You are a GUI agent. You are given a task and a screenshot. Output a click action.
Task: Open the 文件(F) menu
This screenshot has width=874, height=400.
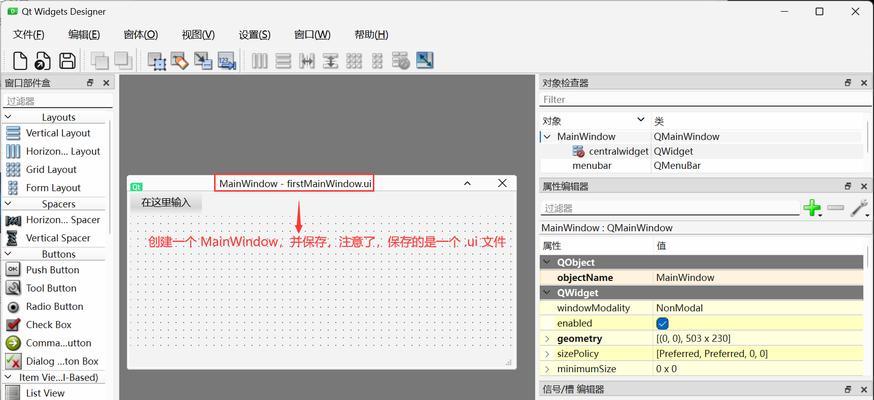click(28, 35)
